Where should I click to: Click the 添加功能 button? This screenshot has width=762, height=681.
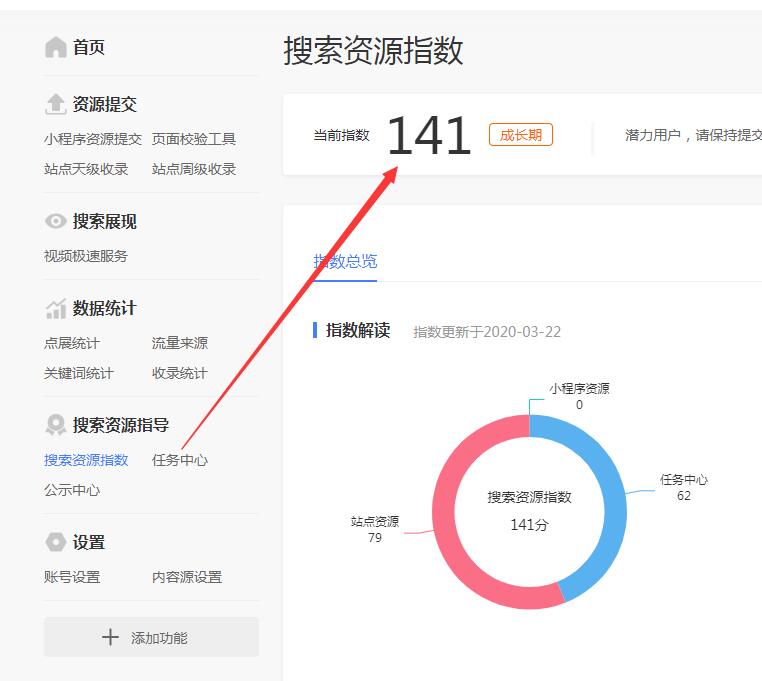151,637
